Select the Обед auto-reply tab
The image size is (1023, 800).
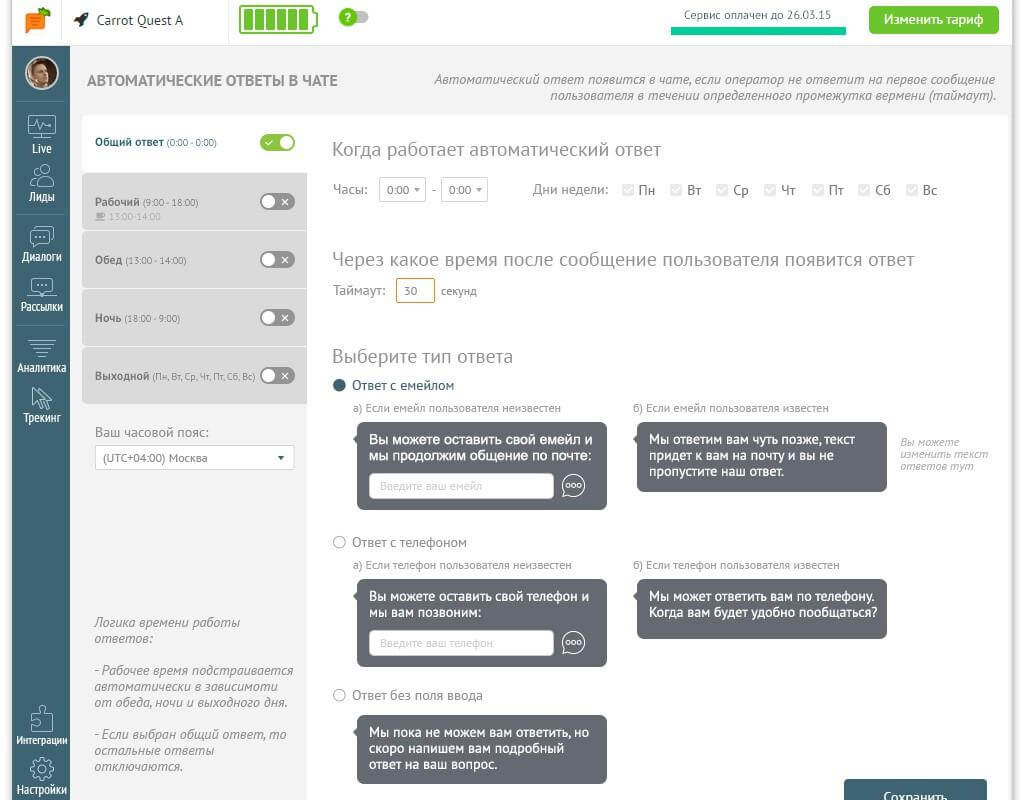[x=170, y=260]
